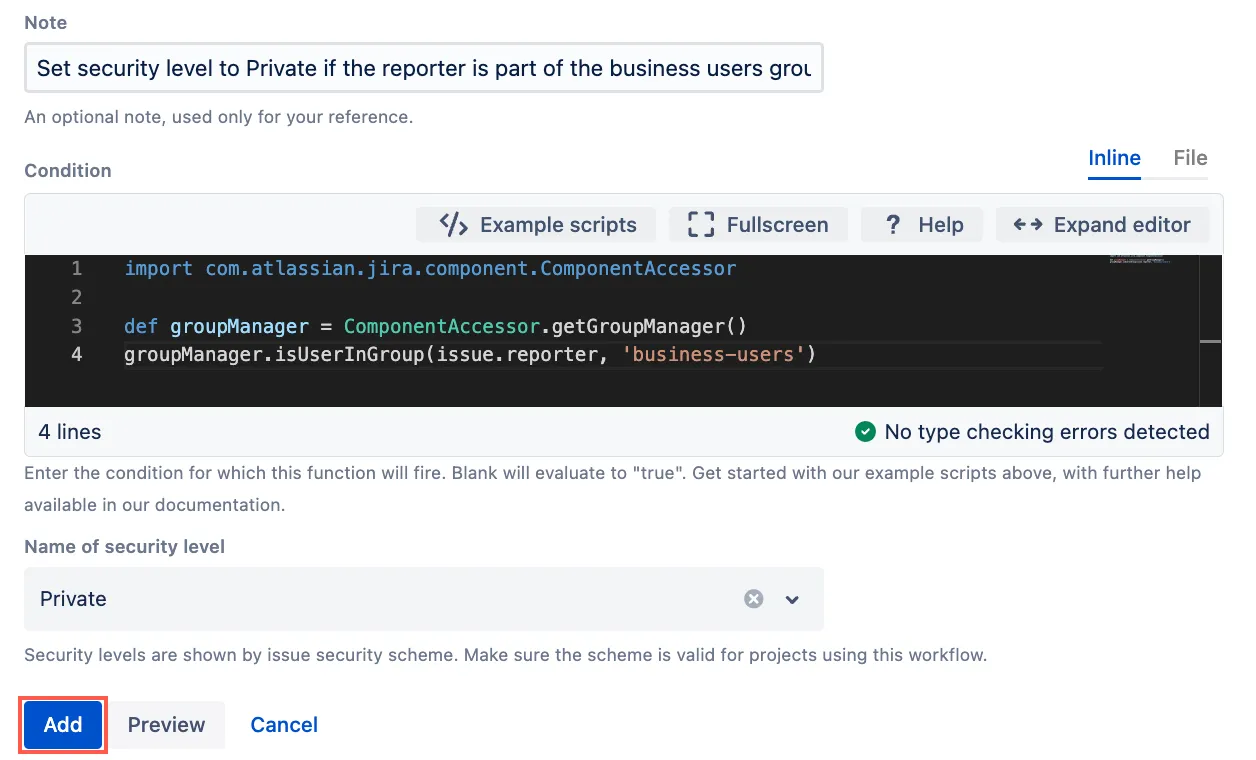Click the groupManager definition on line 3
Screen dimensions: 1256x760
coord(436,327)
